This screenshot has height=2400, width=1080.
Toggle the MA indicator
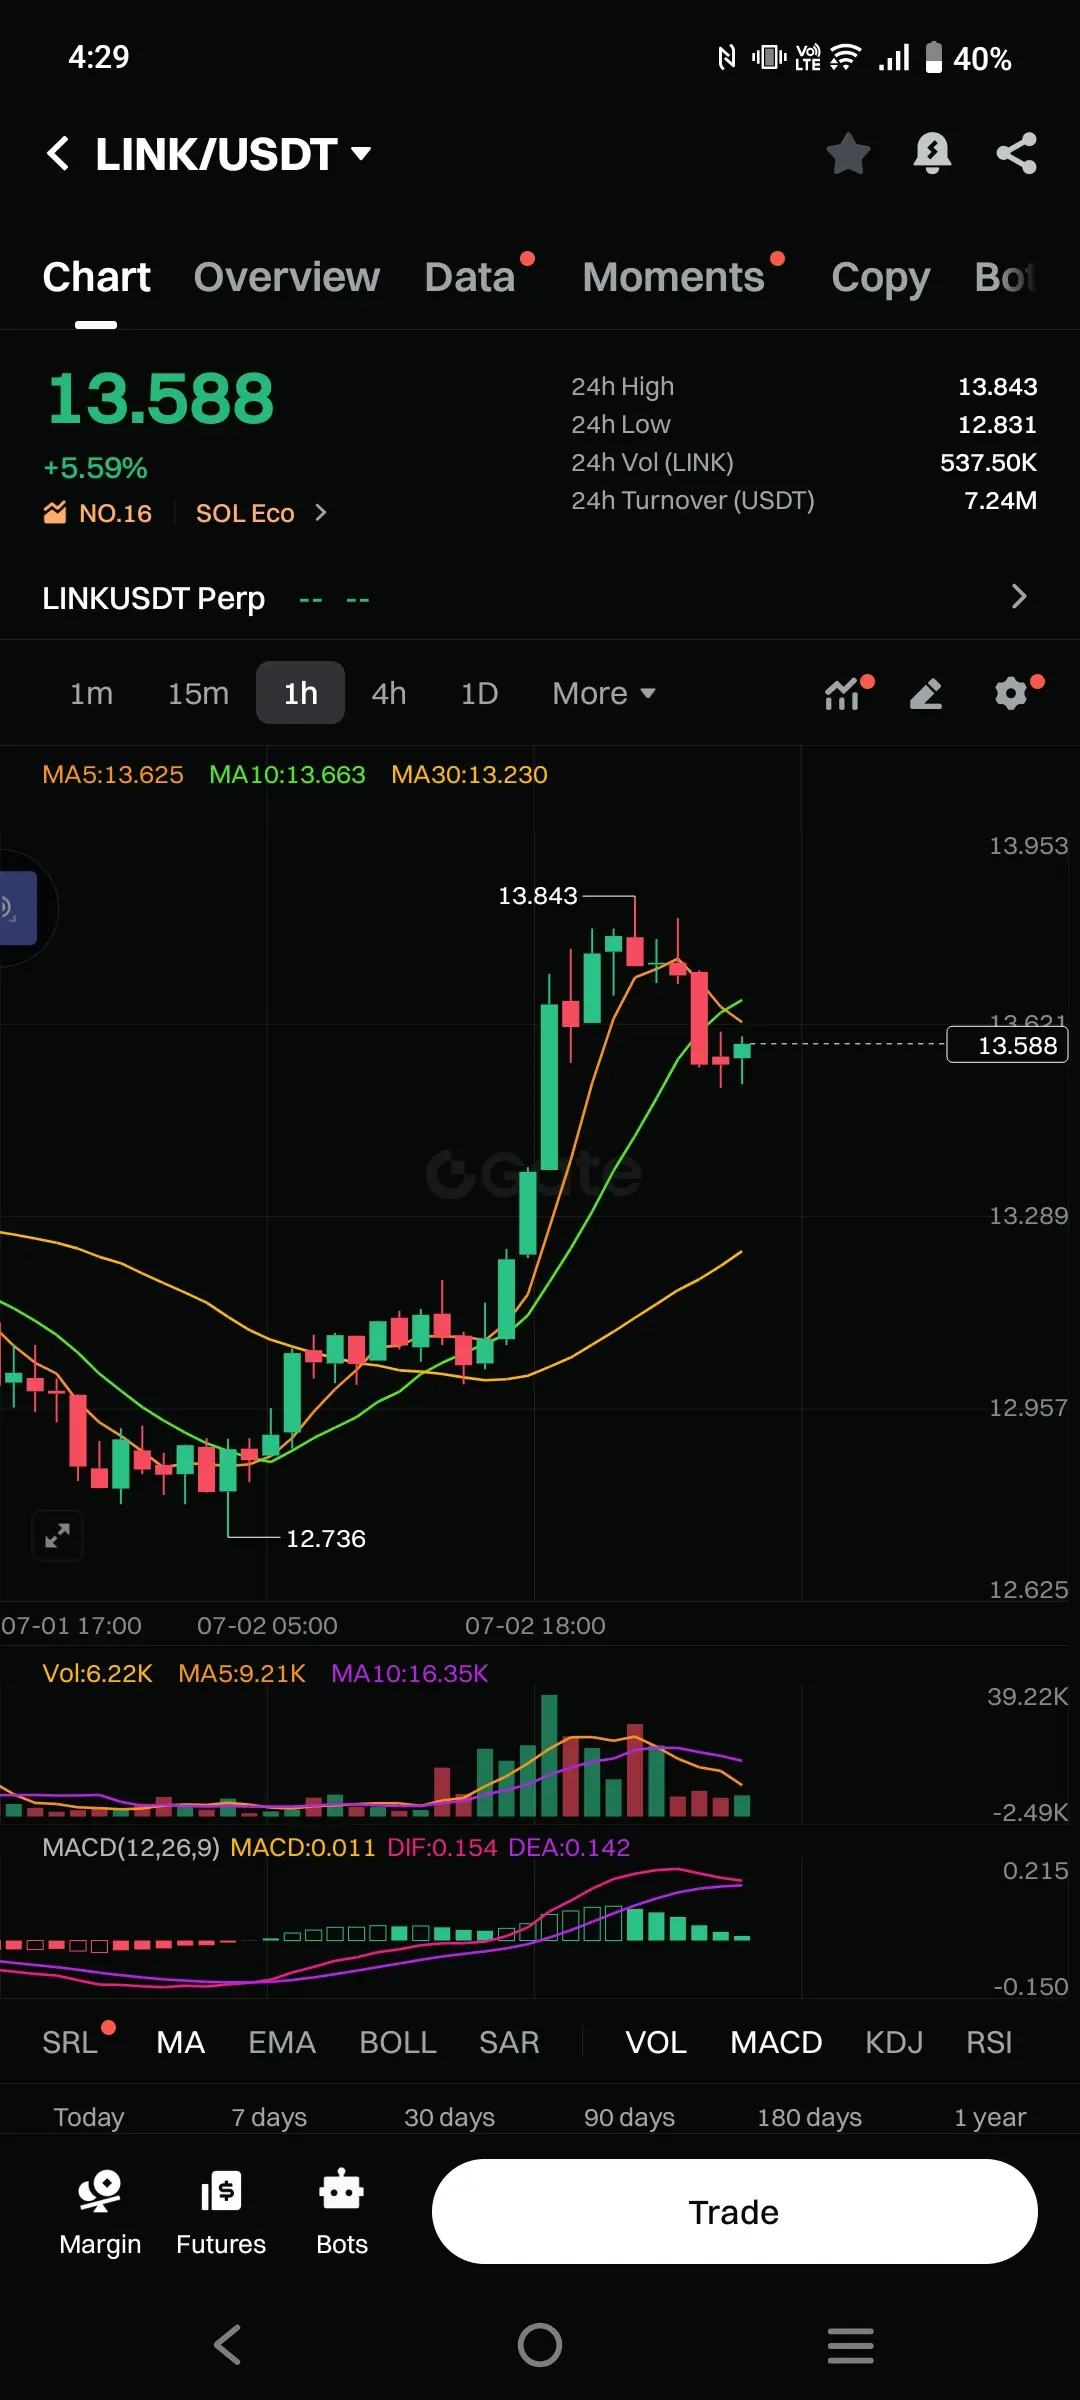[181, 2043]
